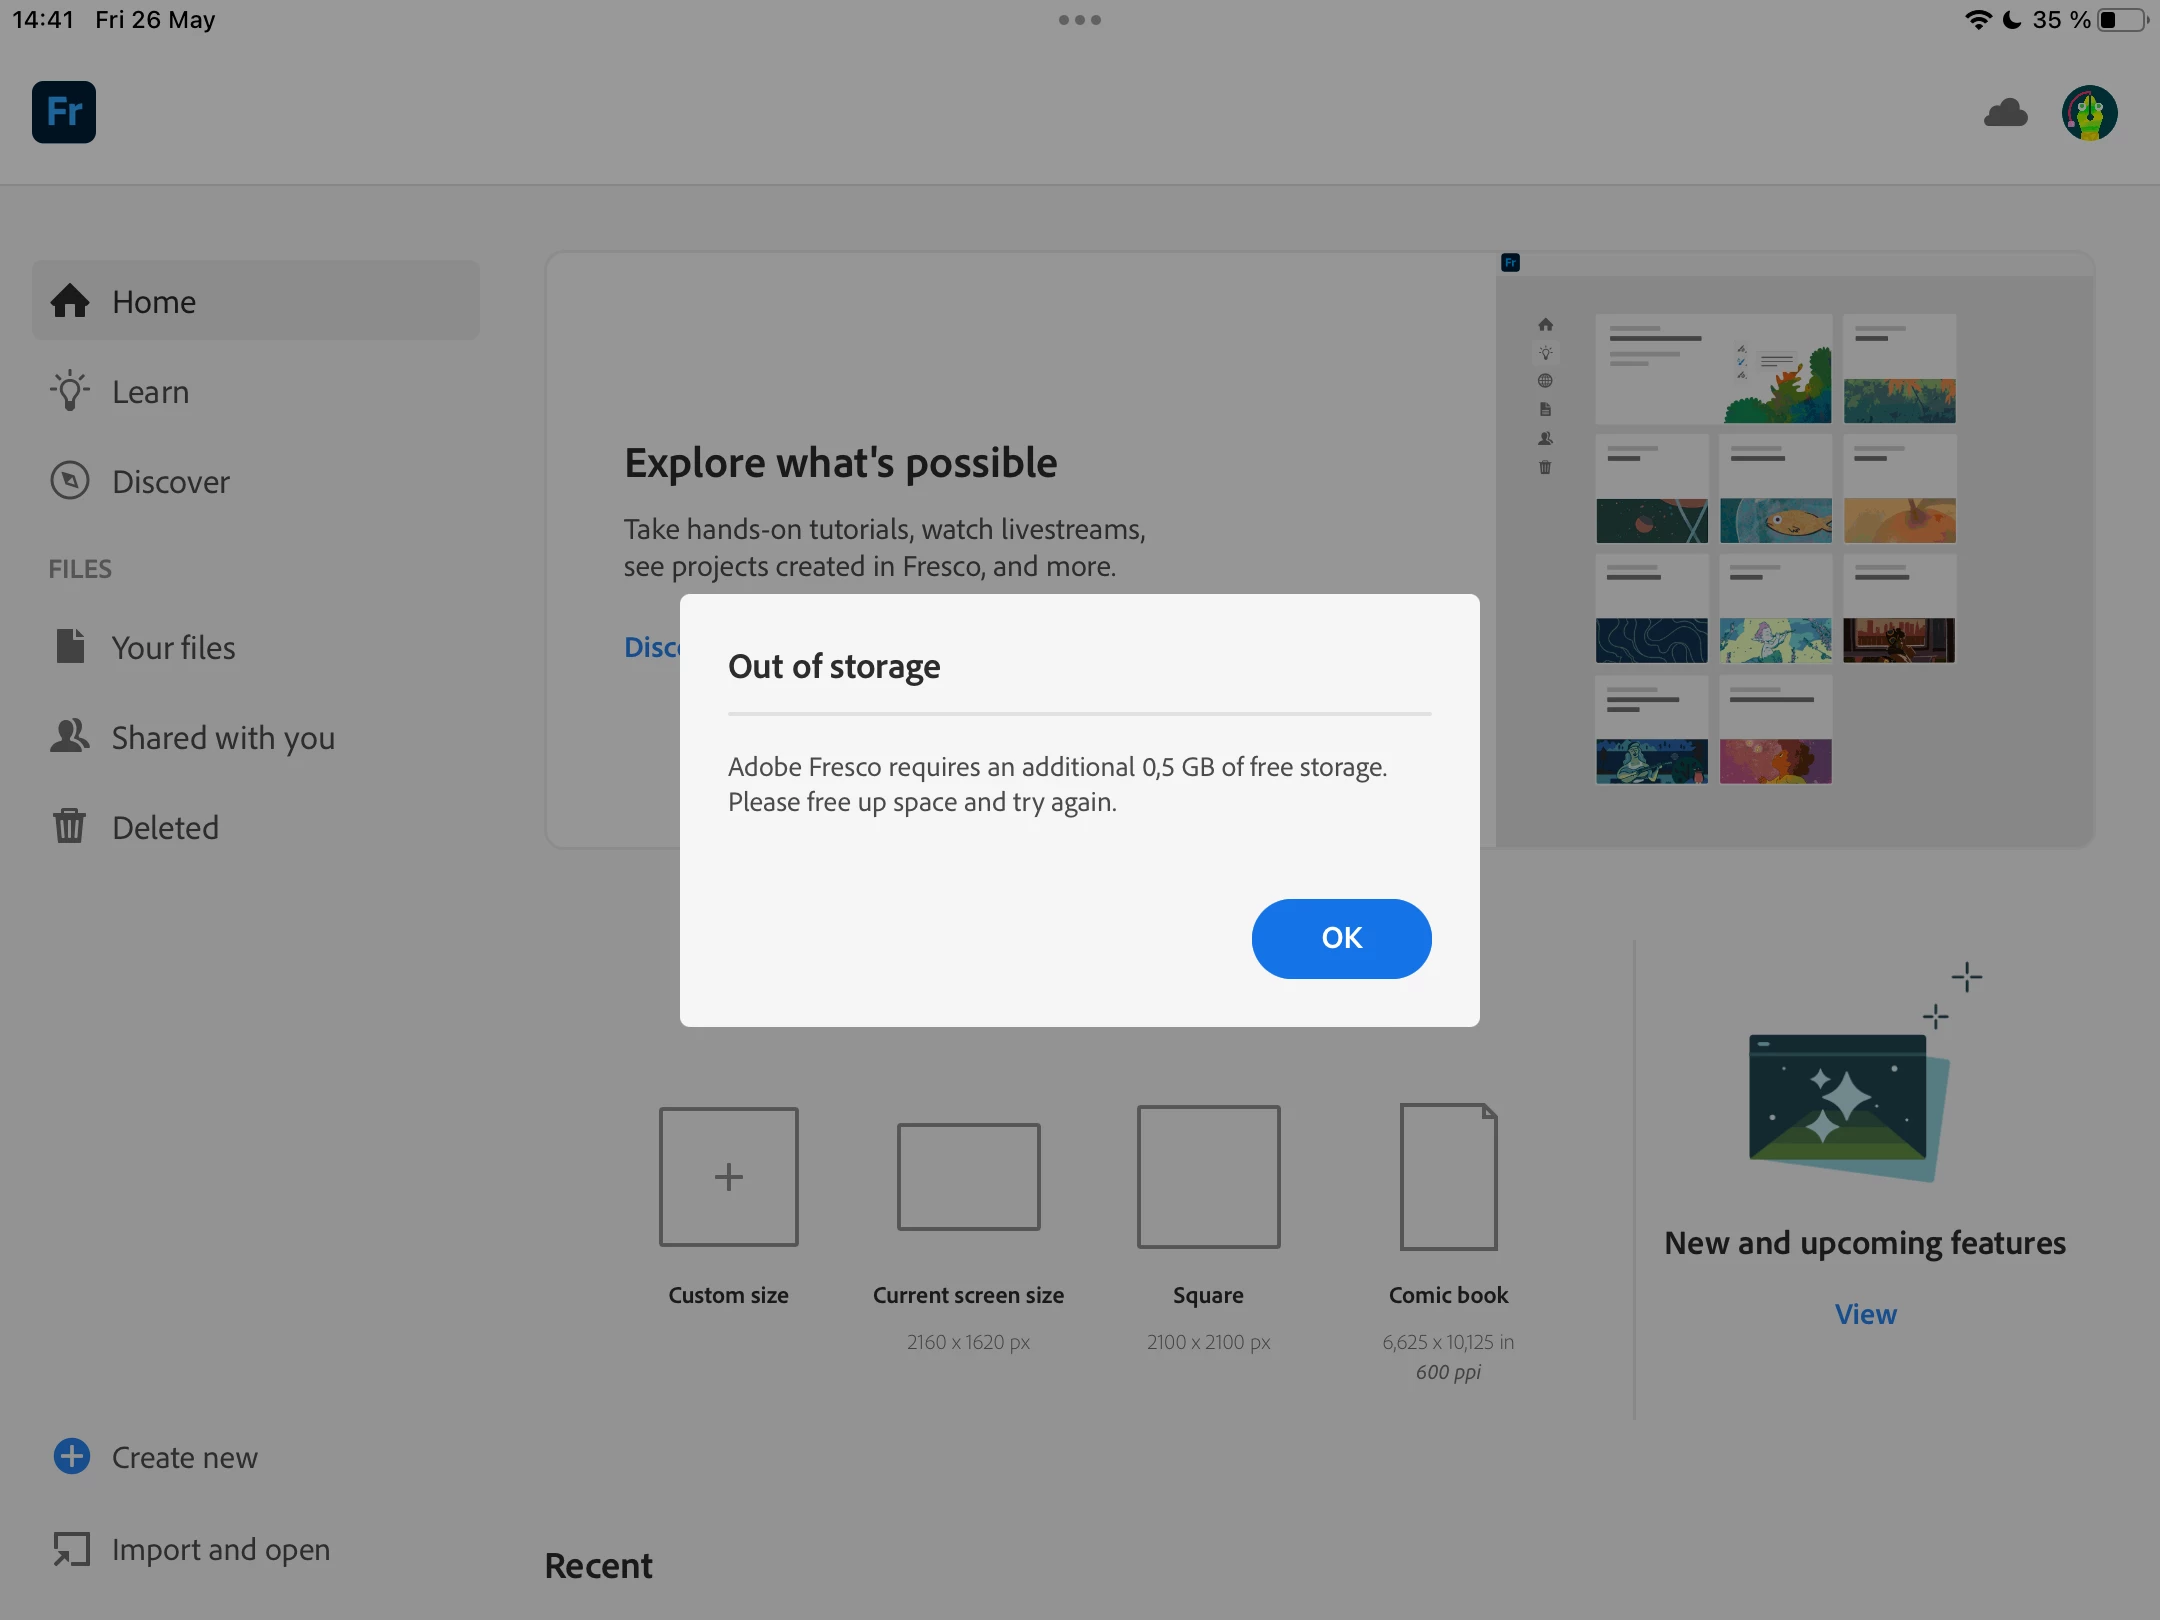Image resolution: width=2160 pixels, height=1620 pixels.
Task: Tap the battery indicator in status bar
Action: 2122,20
